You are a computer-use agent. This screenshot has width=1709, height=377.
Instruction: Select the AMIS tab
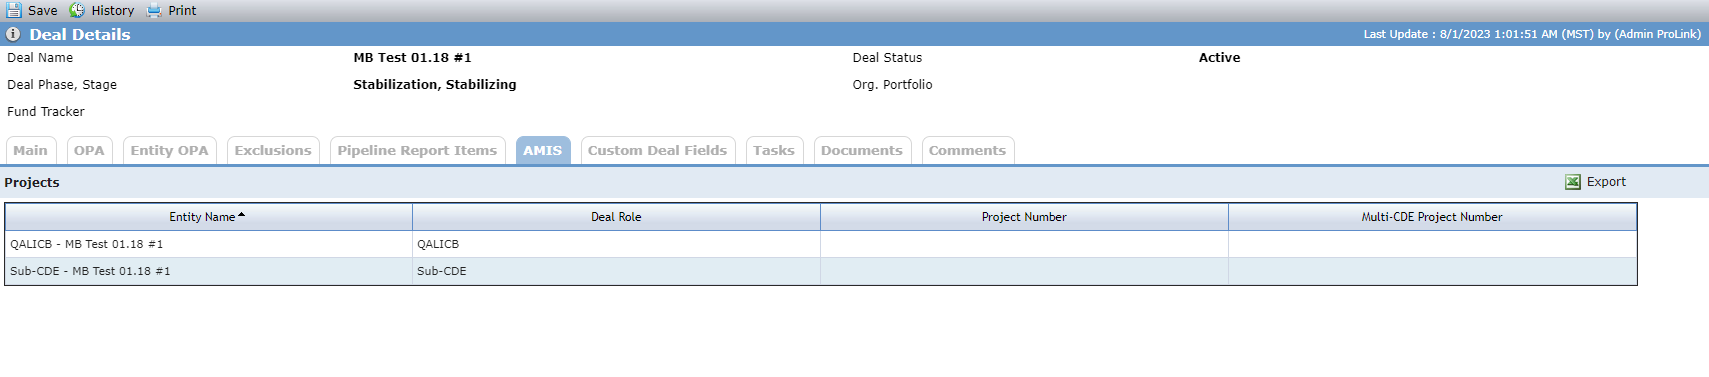tap(543, 150)
